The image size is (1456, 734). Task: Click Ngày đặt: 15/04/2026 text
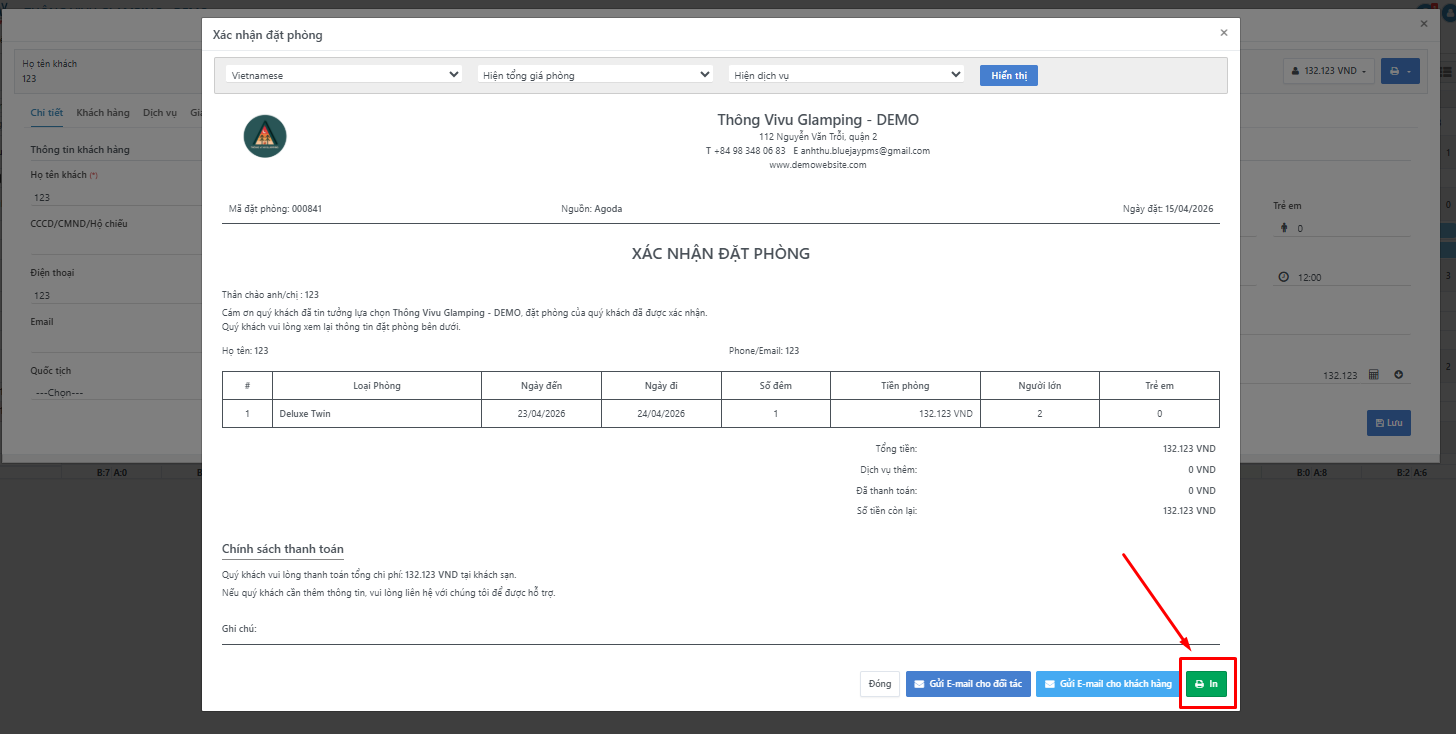pyautogui.click(x=1168, y=209)
